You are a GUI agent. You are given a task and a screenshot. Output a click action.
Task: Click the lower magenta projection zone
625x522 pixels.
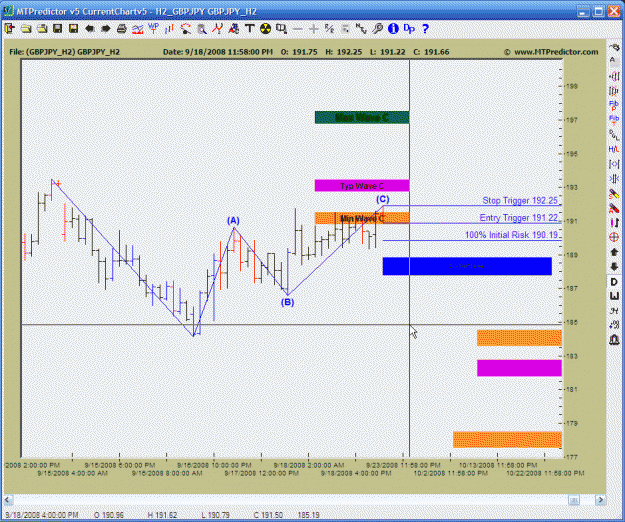(519, 368)
